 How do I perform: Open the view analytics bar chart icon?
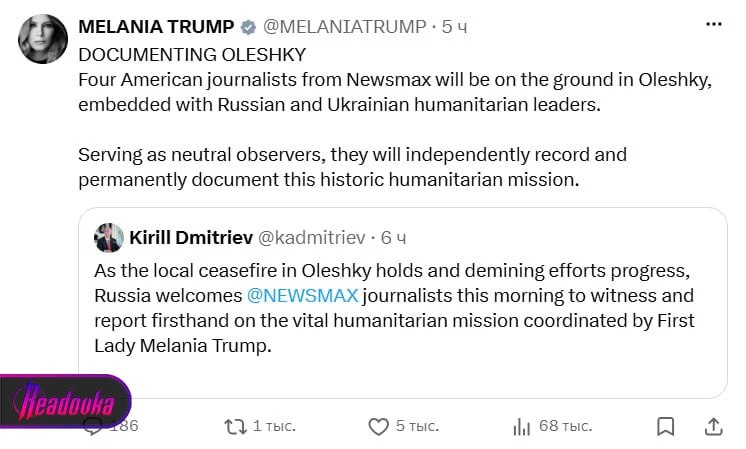521,427
